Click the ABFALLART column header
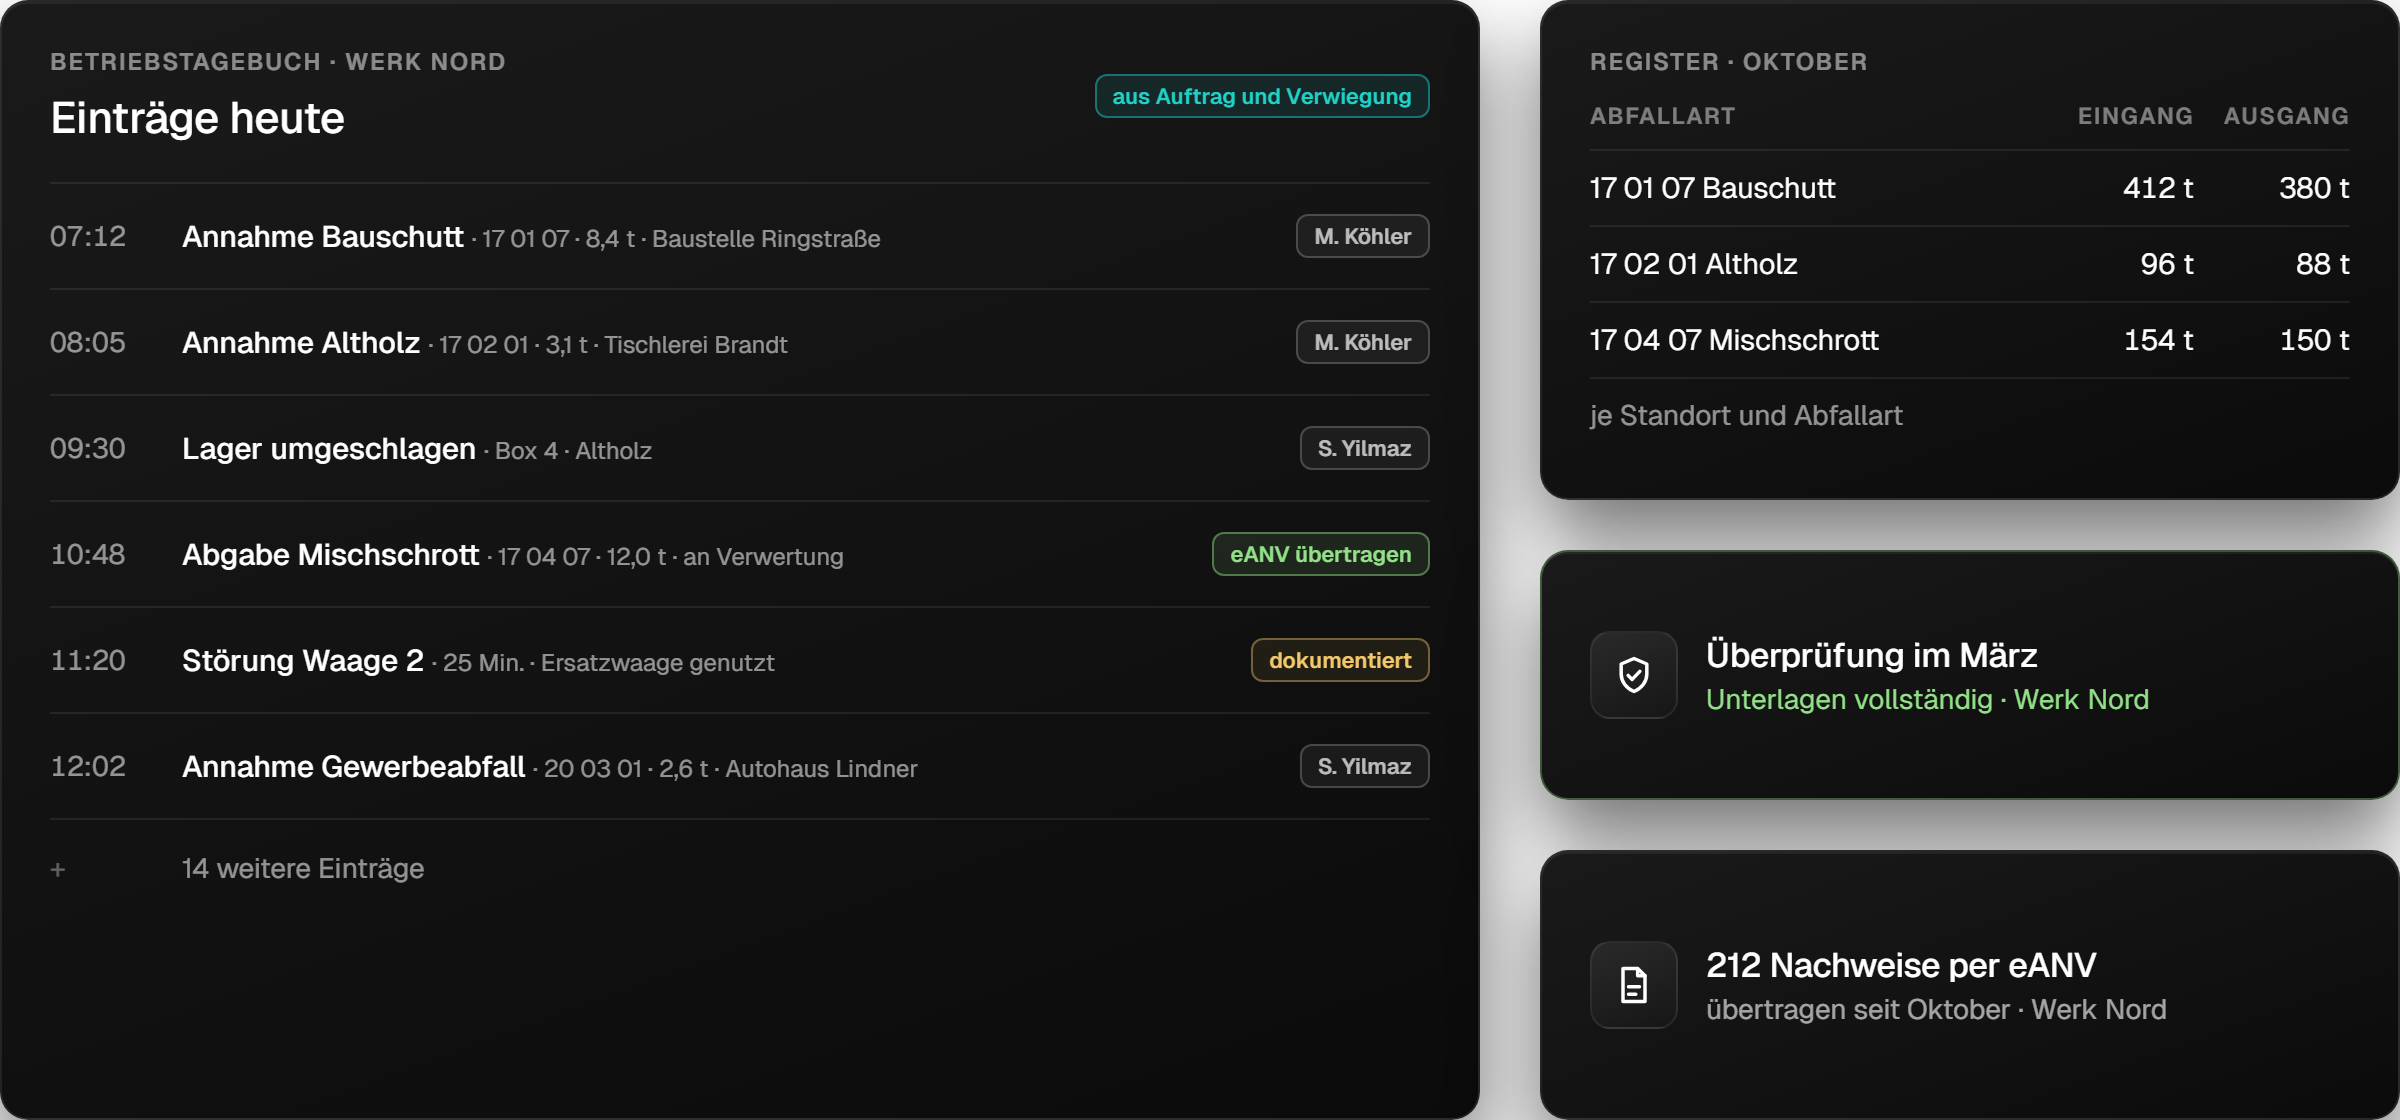This screenshot has height=1120, width=2400. pyautogui.click(x=1662, y=116)
